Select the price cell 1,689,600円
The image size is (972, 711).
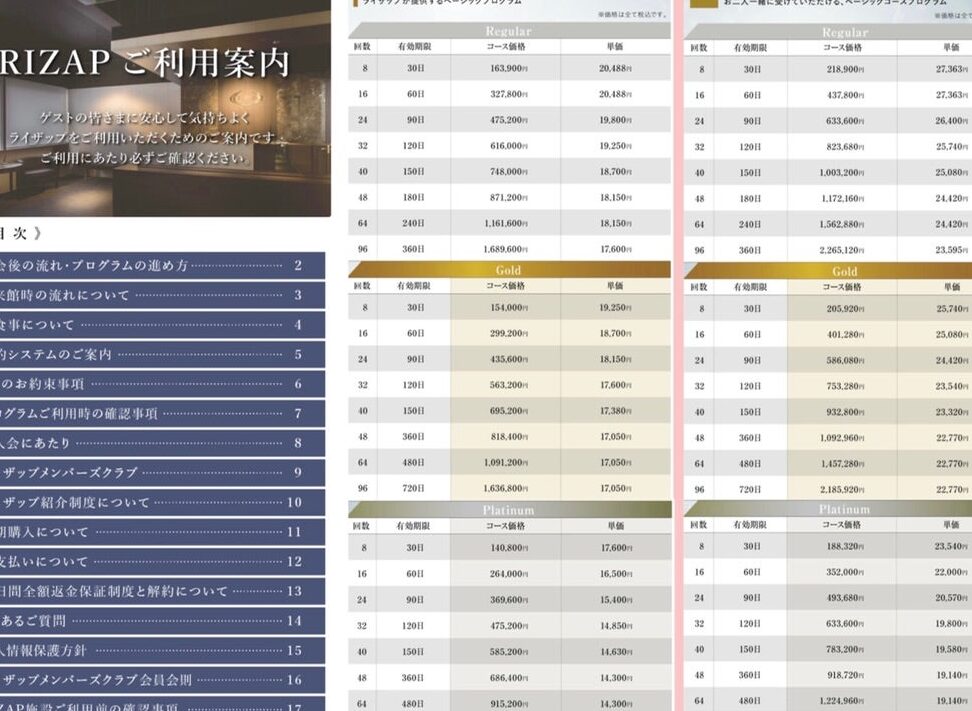[506, 249]
